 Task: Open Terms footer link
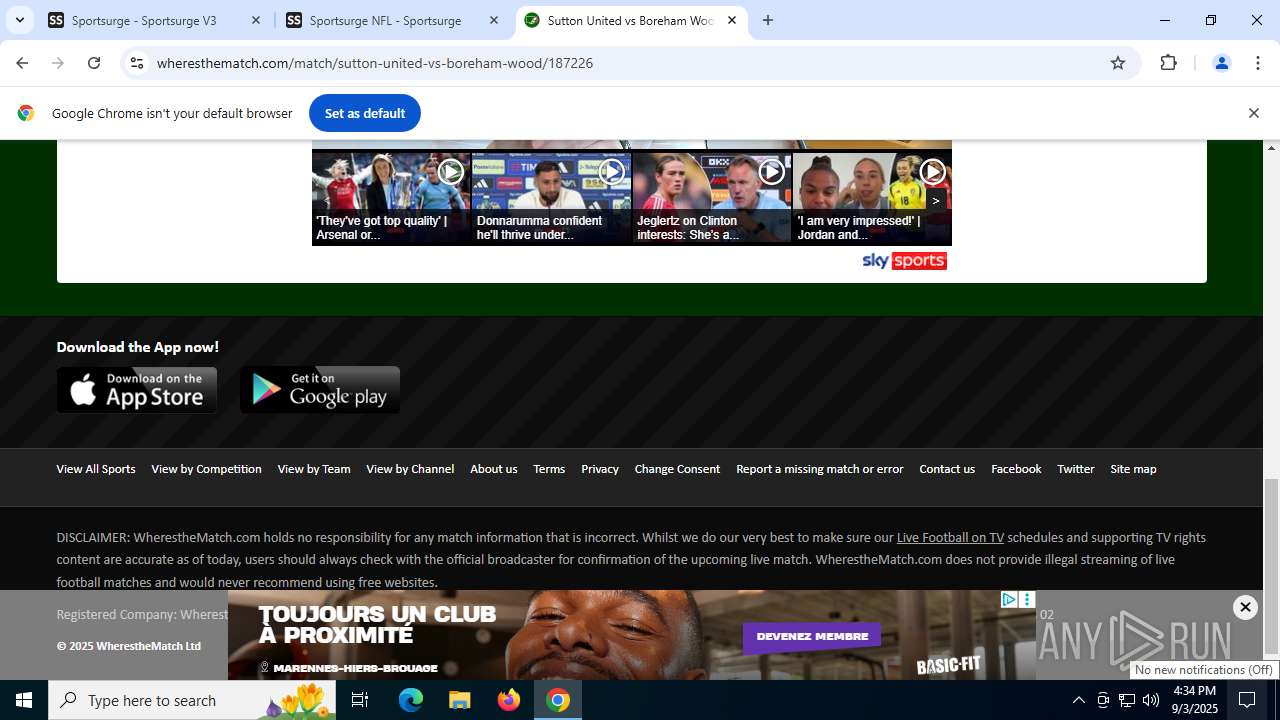549,469
